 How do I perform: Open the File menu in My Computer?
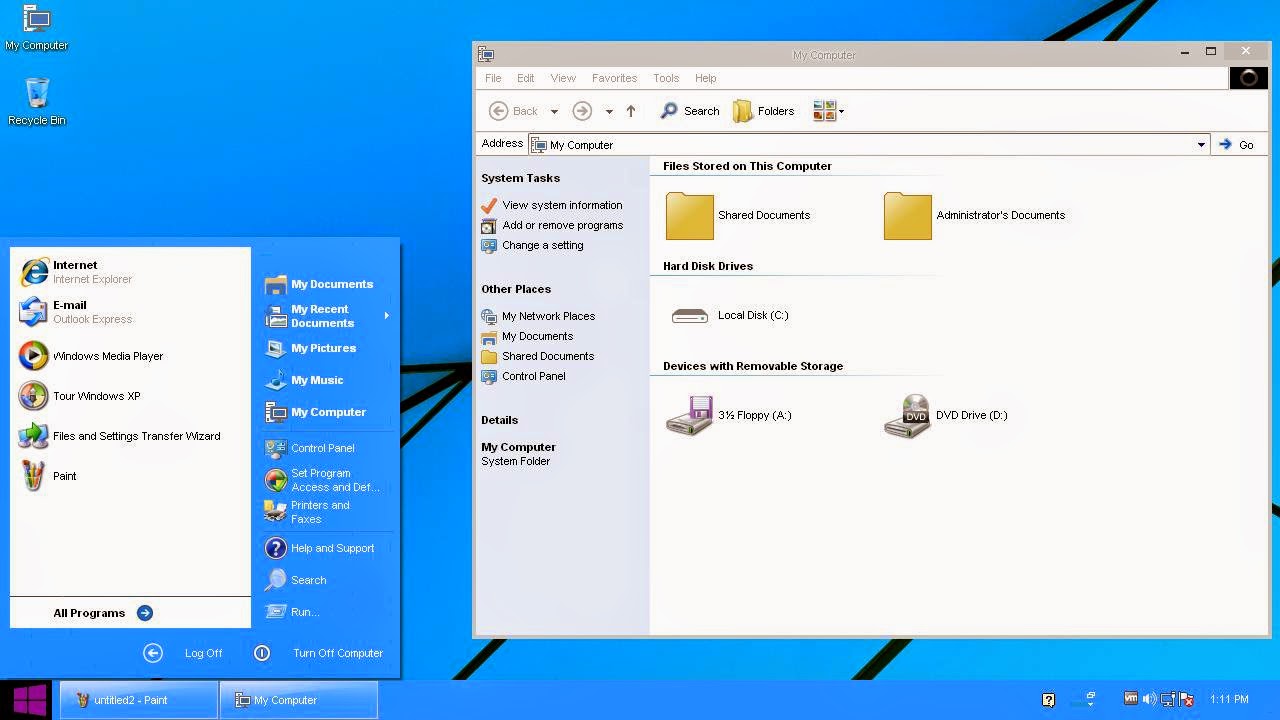493,78
